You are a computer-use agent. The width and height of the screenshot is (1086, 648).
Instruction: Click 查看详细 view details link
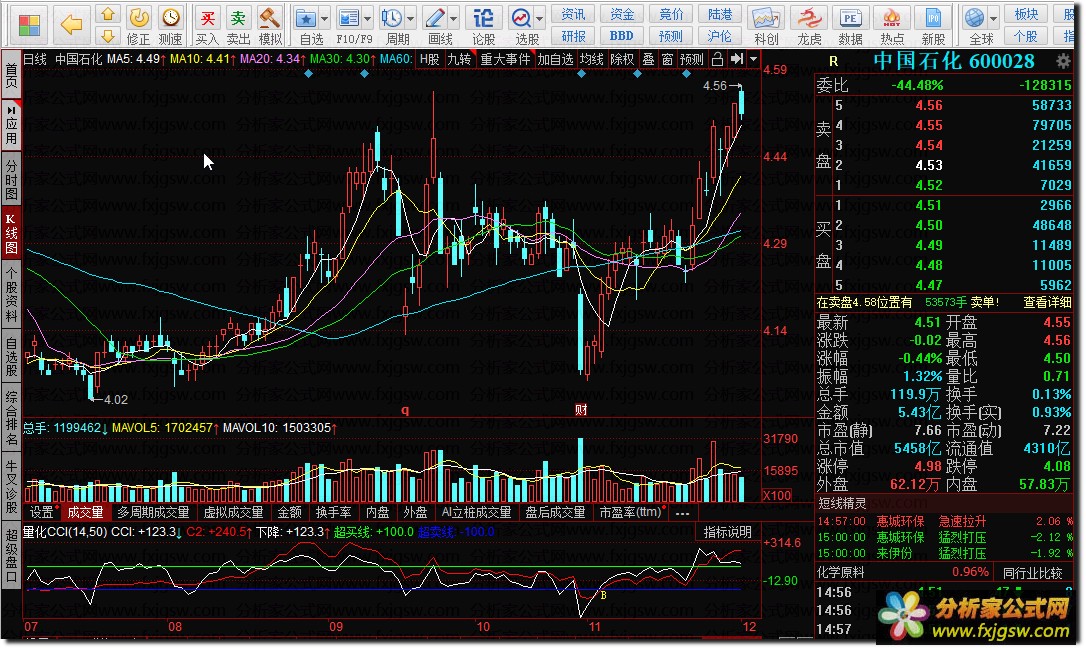coord(1047,303)
